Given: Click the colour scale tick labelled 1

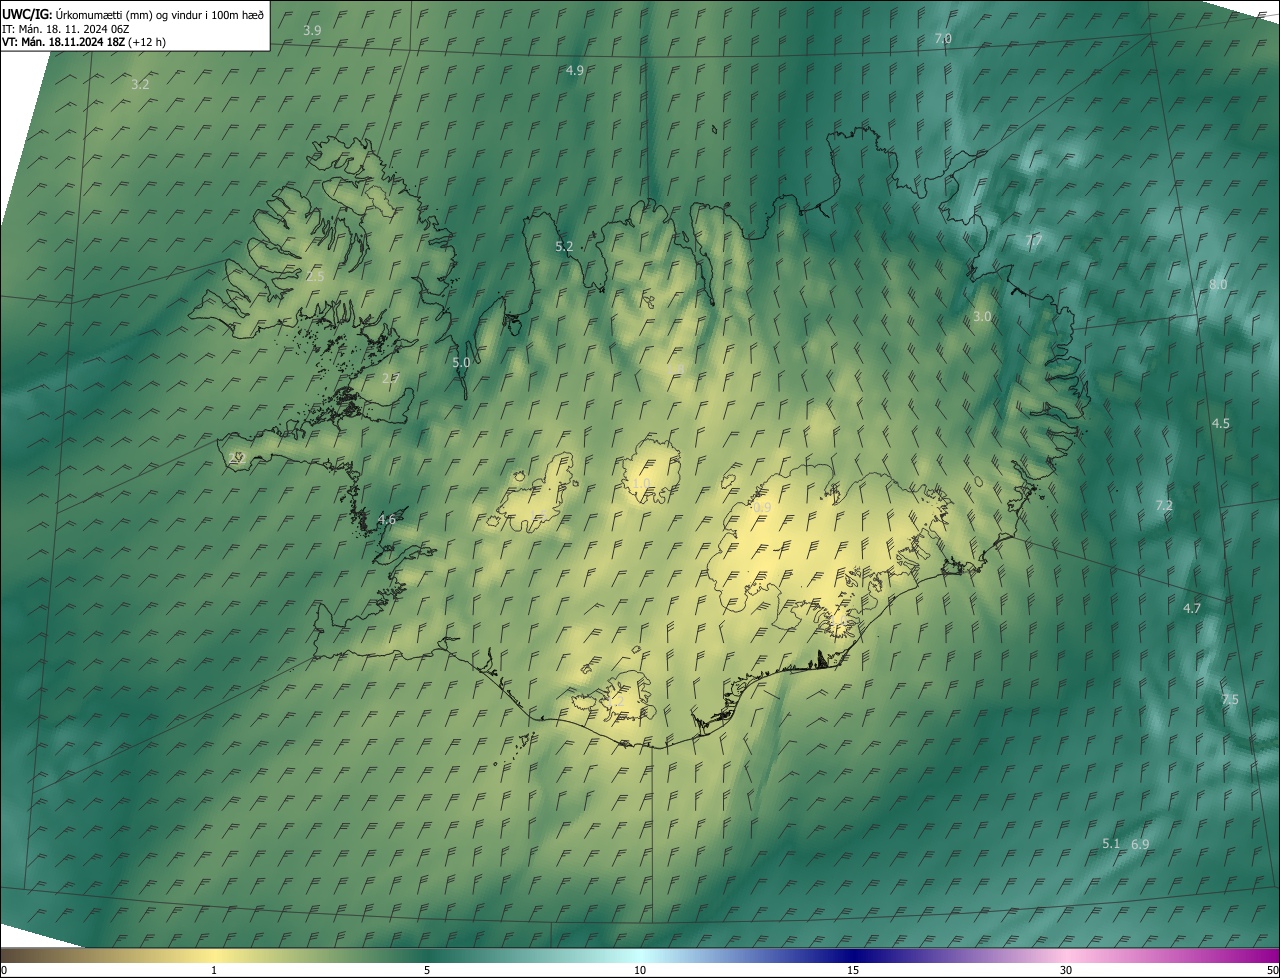Looking at the screenshot, I should click(214, 970).
